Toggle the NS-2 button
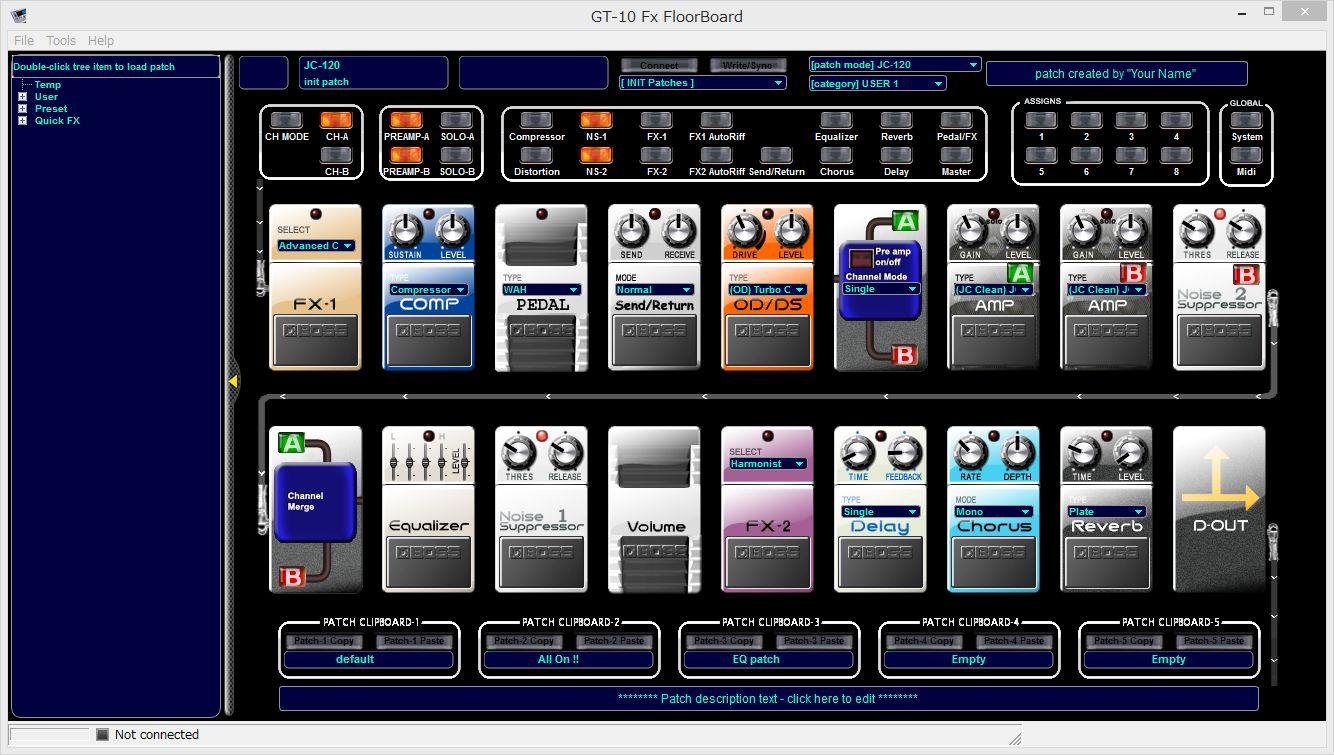 coord(596,155)
